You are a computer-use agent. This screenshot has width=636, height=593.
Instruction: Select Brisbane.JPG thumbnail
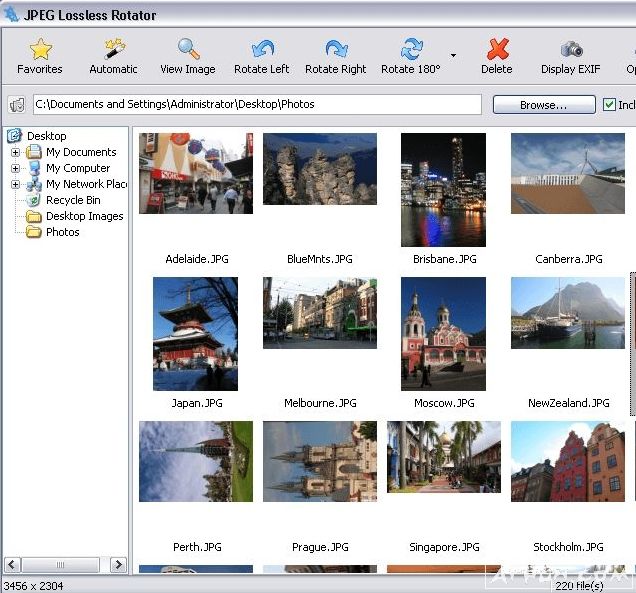(x=443, y=190)
